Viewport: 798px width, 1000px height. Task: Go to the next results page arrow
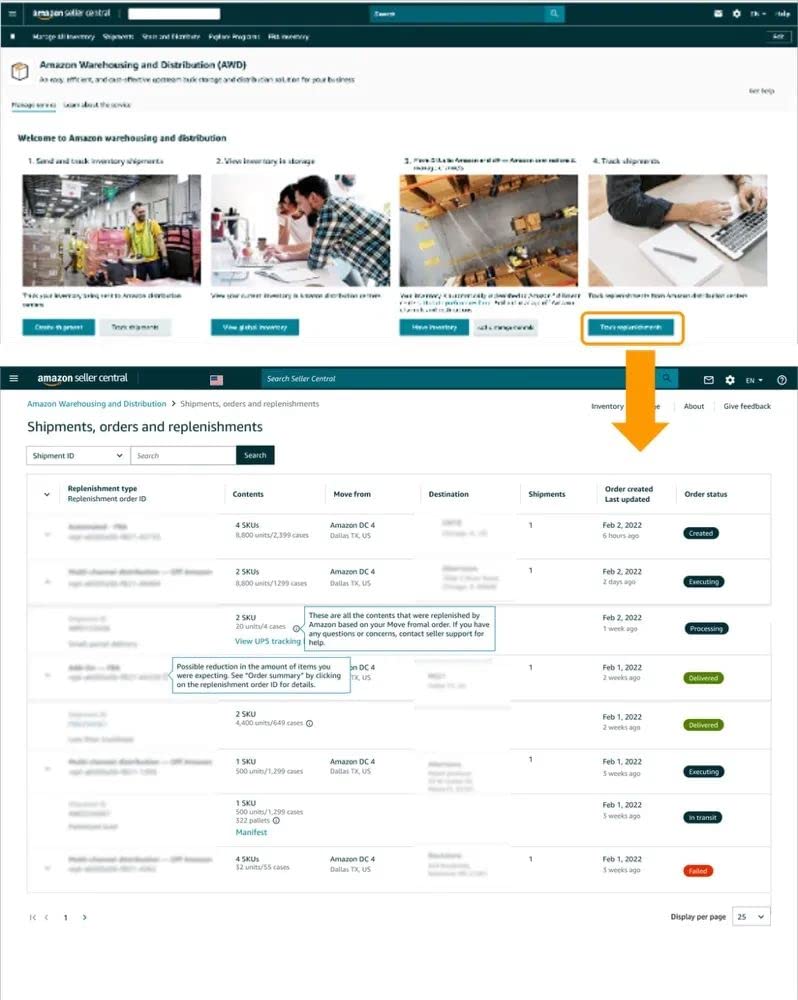tap(84, 917)
